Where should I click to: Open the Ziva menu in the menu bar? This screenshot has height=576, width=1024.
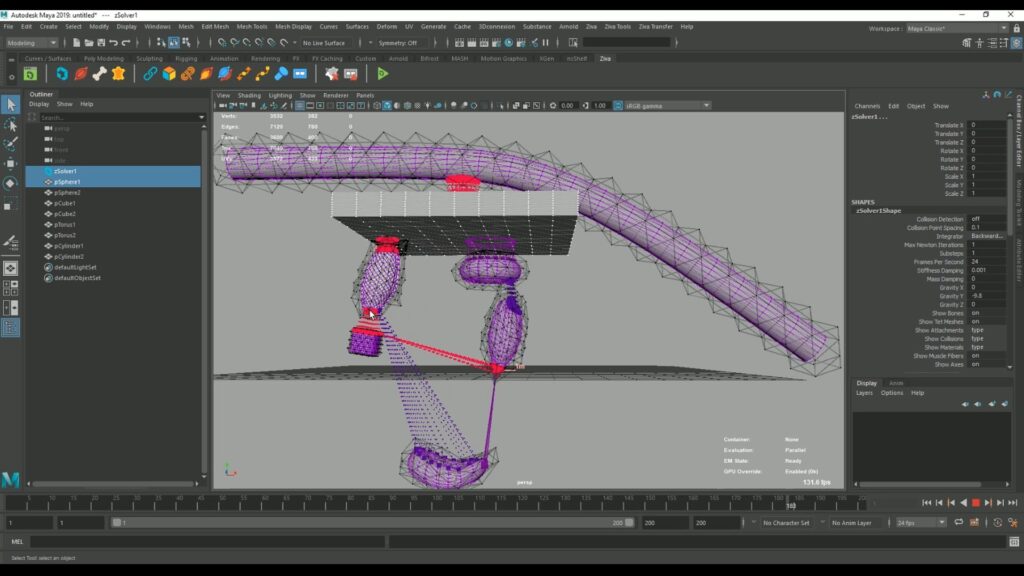pyautogui.click(x=591, y=27)
